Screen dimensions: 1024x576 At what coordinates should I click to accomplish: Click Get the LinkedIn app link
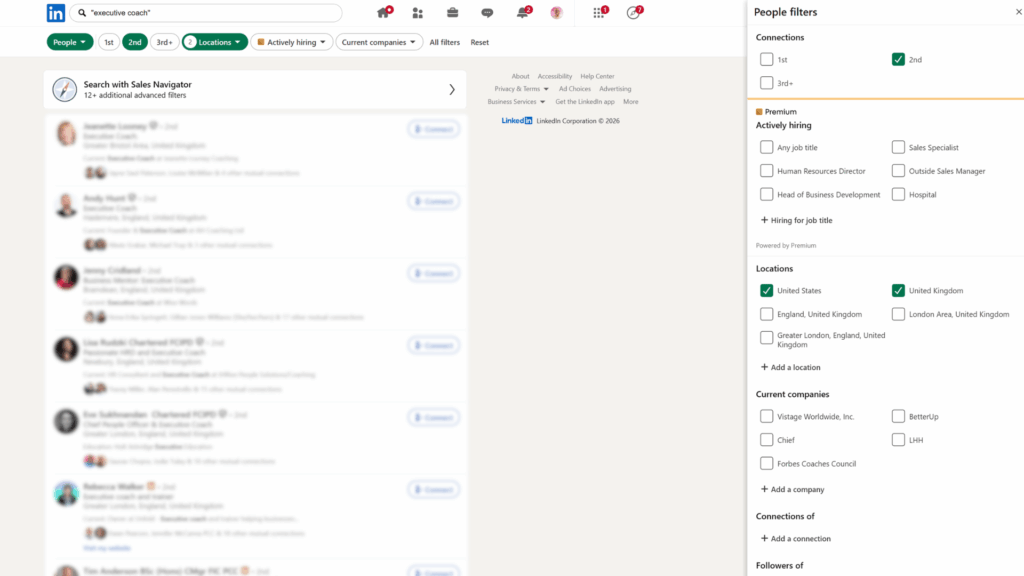tap(584, 102)
